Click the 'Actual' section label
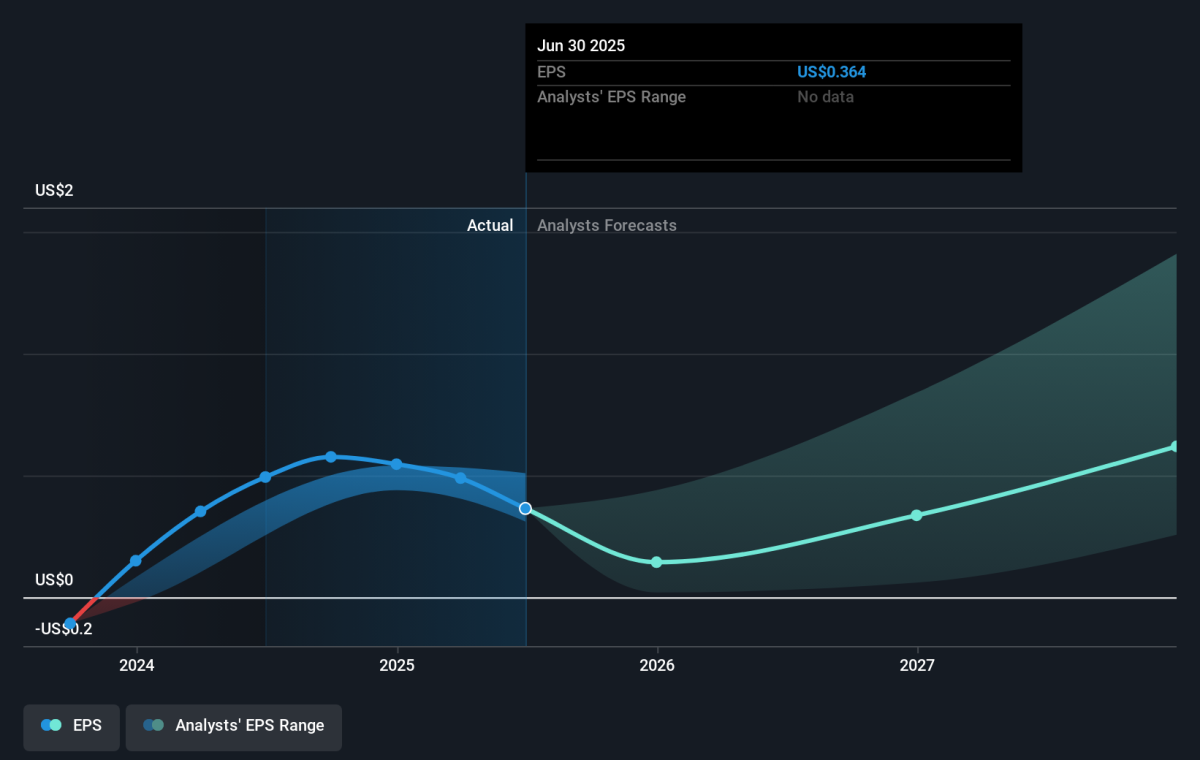 pos(490,226)
